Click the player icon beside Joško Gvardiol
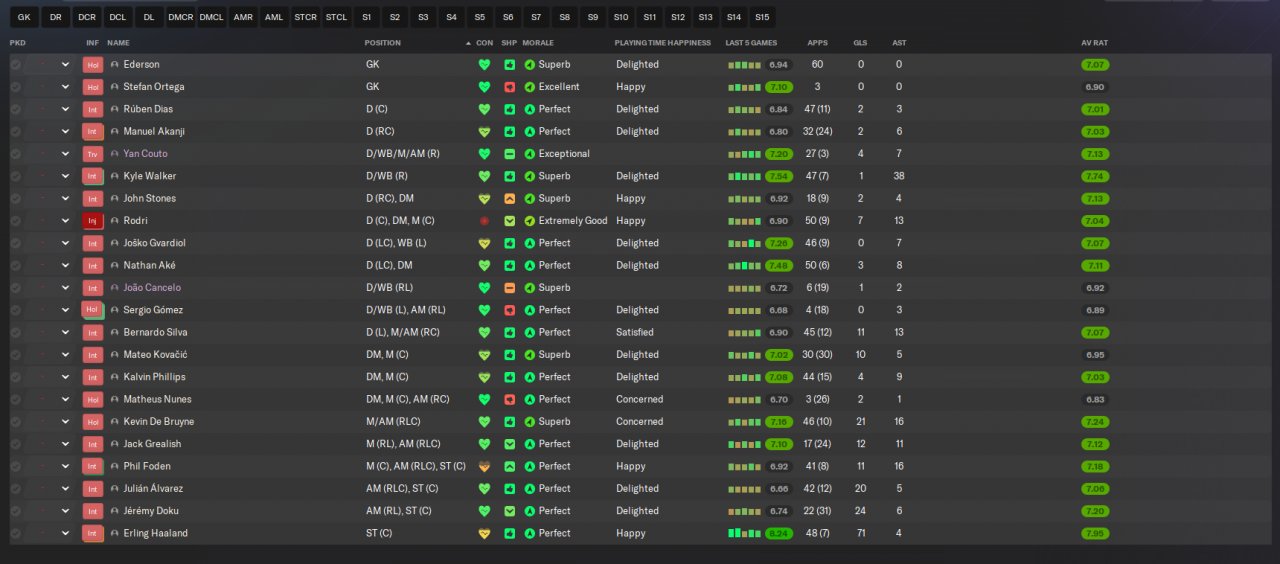This screenshot has height=564, width=1280. click(x=115, y=243)
